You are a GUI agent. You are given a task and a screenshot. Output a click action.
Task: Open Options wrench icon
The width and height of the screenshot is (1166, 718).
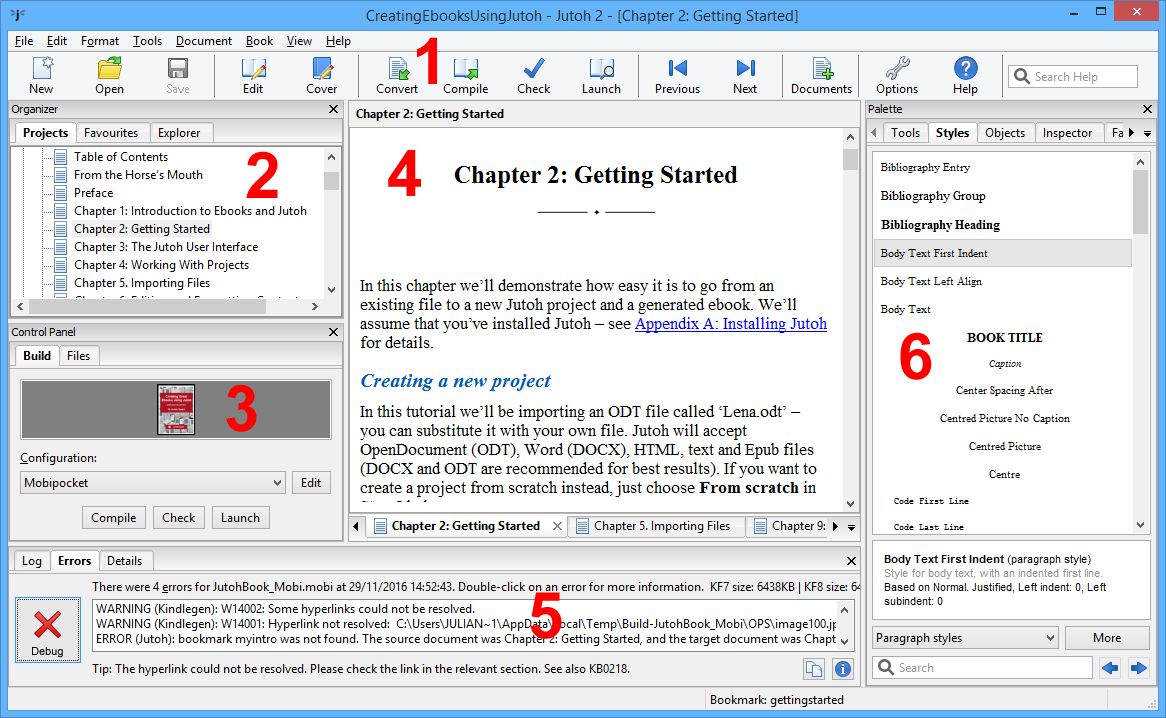pos(897,75)
